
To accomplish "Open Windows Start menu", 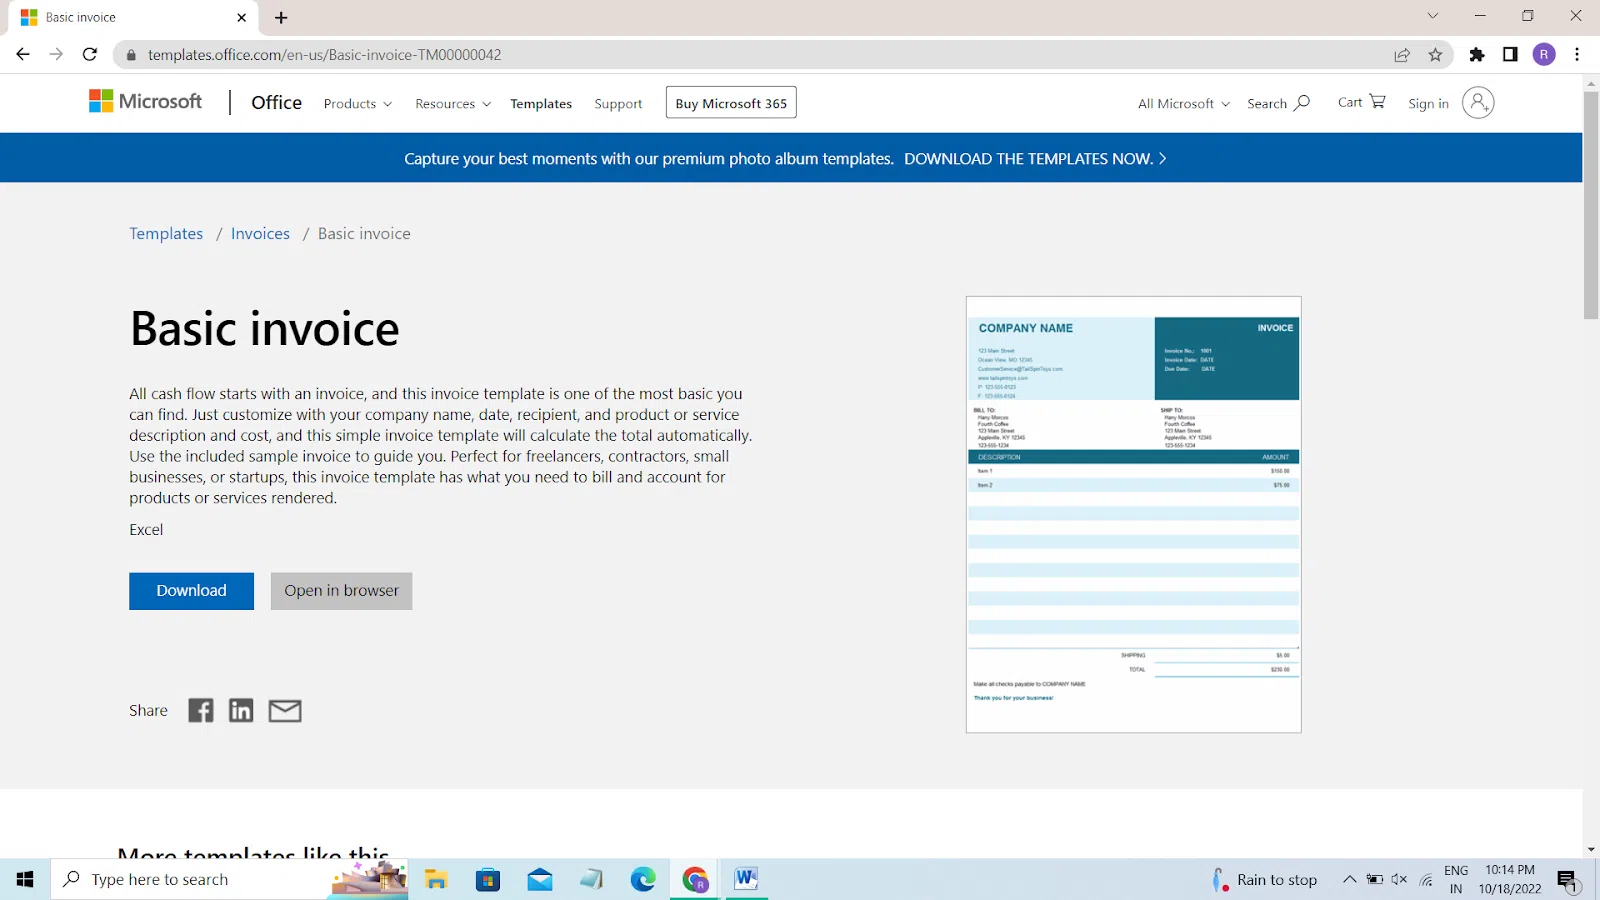I will pos(25,879).
